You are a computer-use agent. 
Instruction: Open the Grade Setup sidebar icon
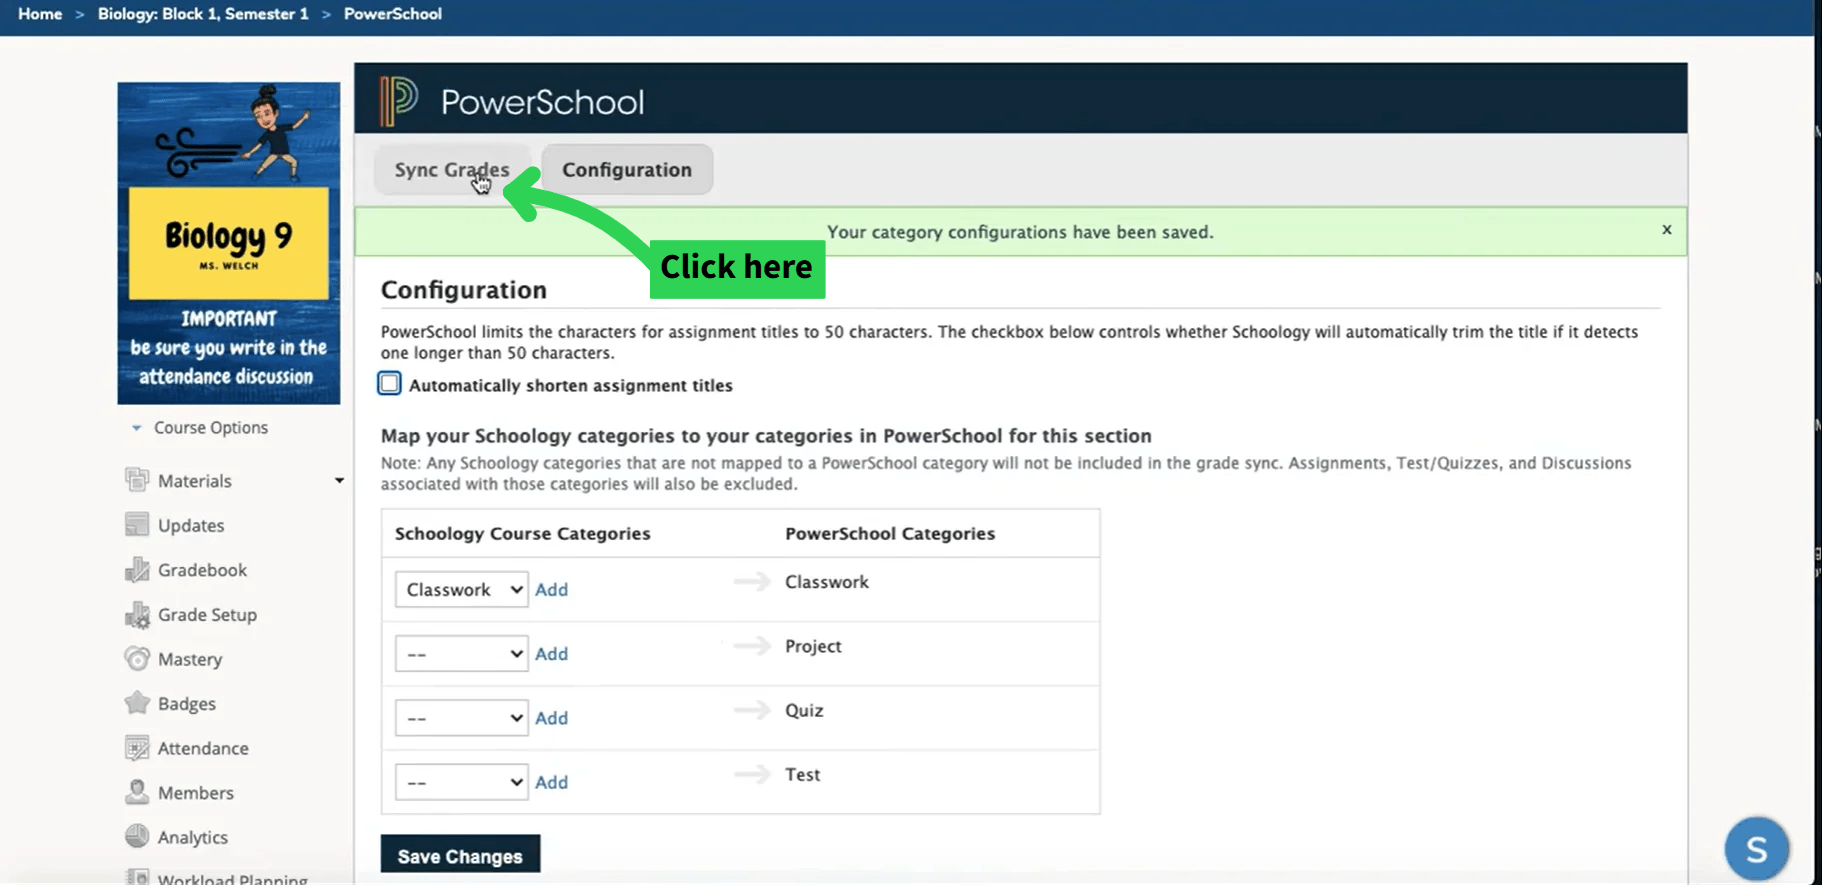pyautogui.click(x=137, y=615)
